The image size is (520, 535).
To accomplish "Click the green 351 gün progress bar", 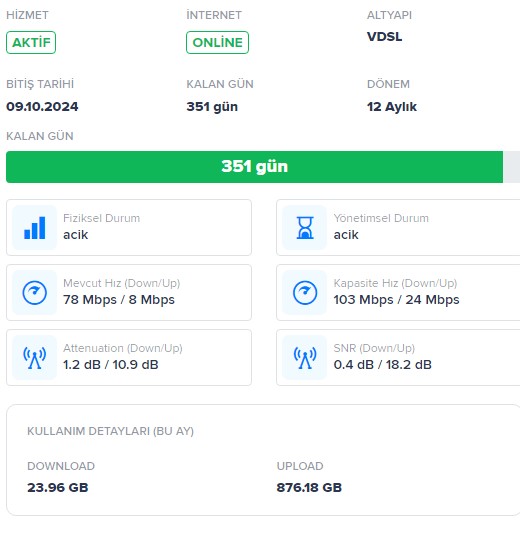I will [x=255, y=167].
